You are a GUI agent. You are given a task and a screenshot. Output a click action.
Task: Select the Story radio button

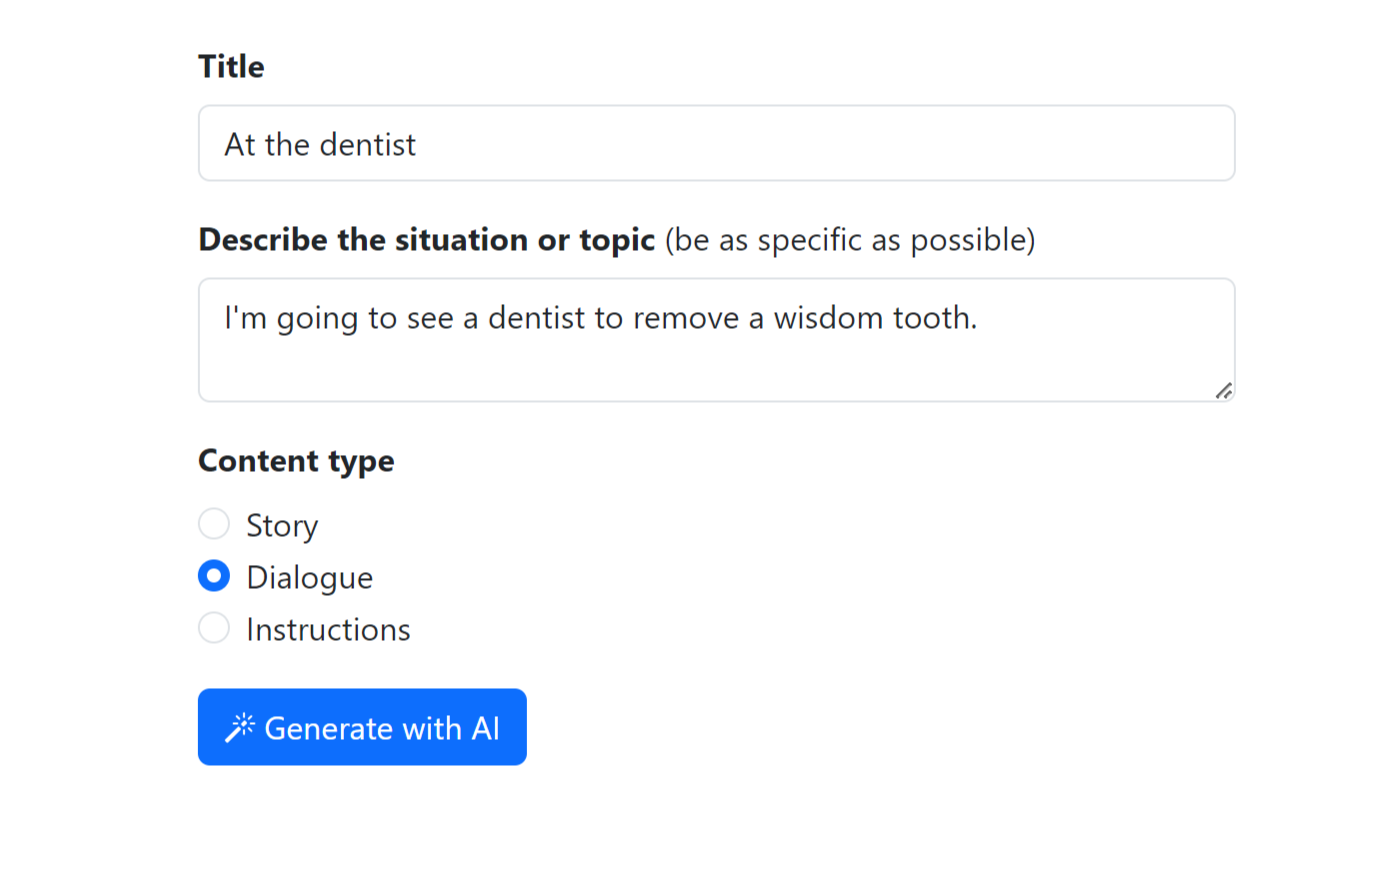214,524
